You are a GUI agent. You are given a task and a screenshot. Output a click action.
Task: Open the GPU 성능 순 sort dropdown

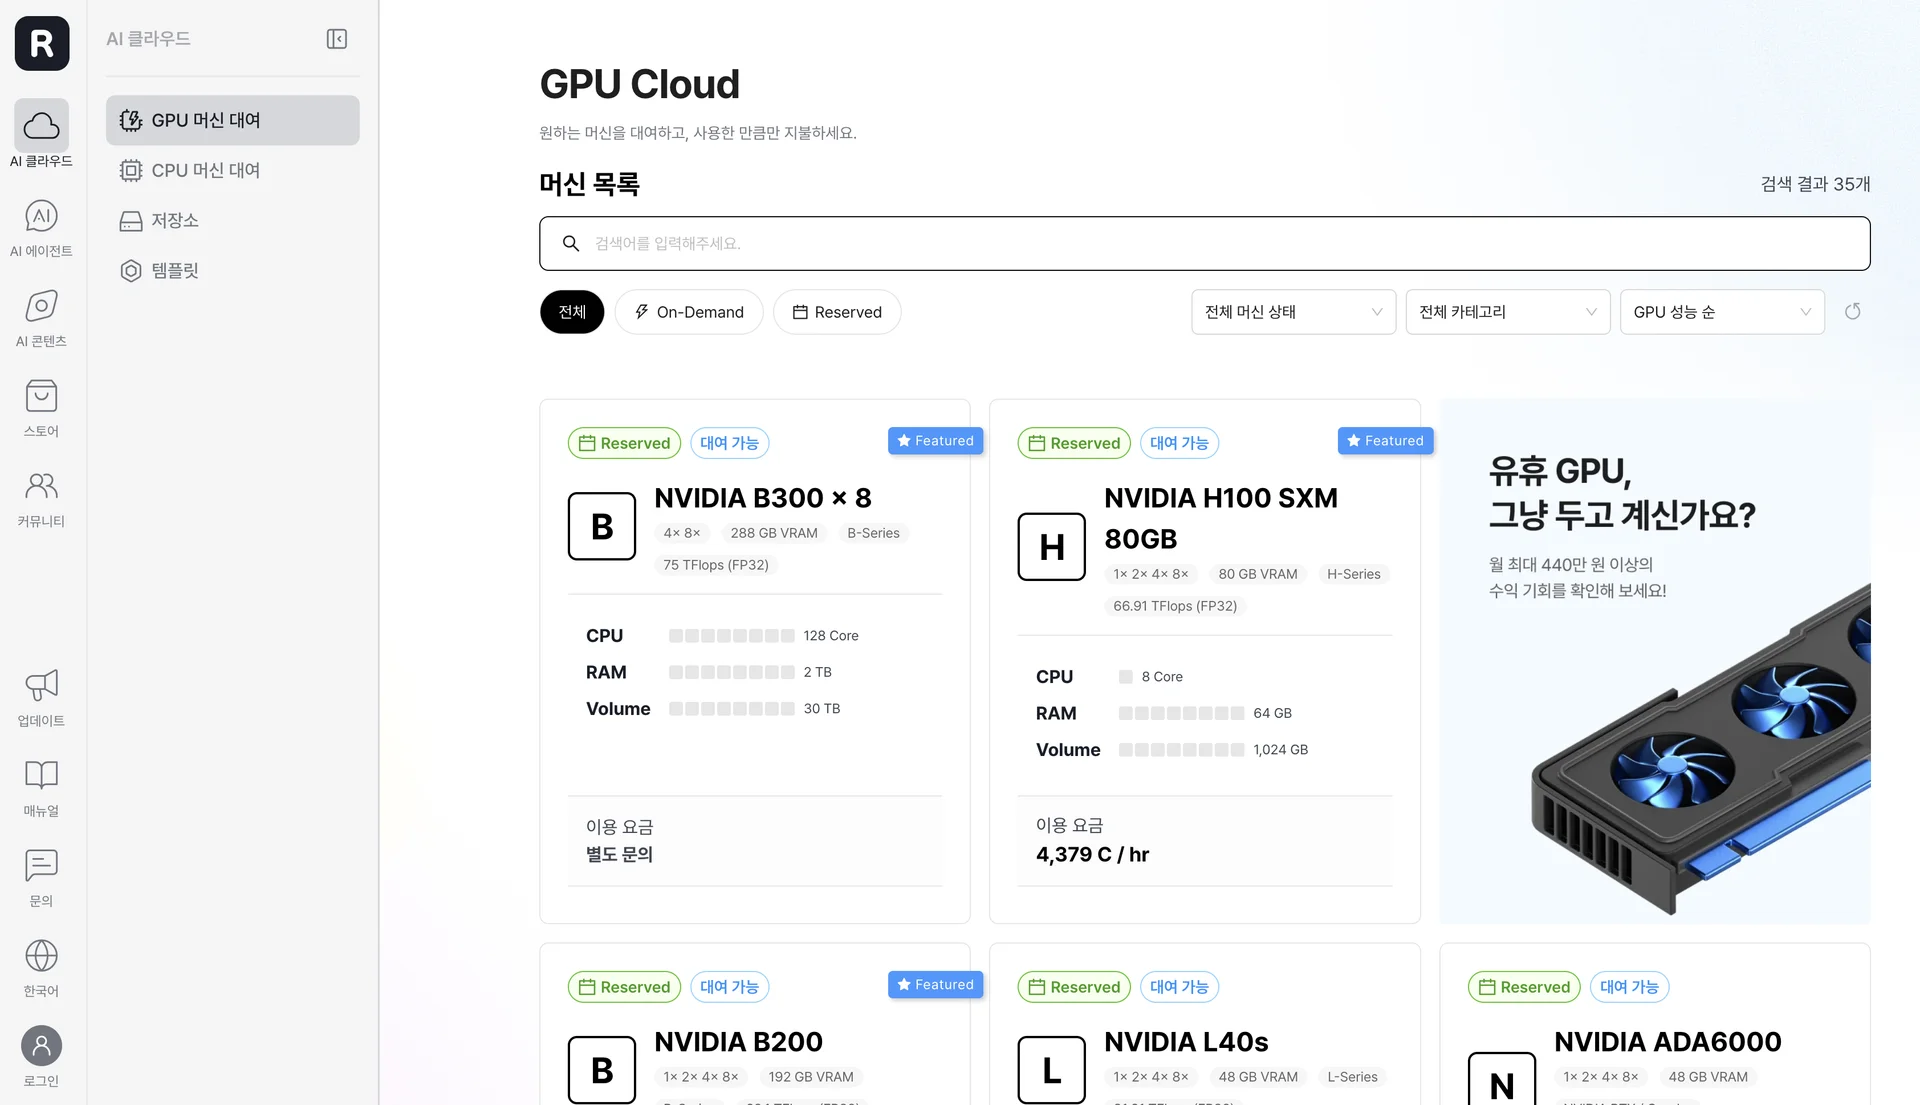pos(1721,312)
